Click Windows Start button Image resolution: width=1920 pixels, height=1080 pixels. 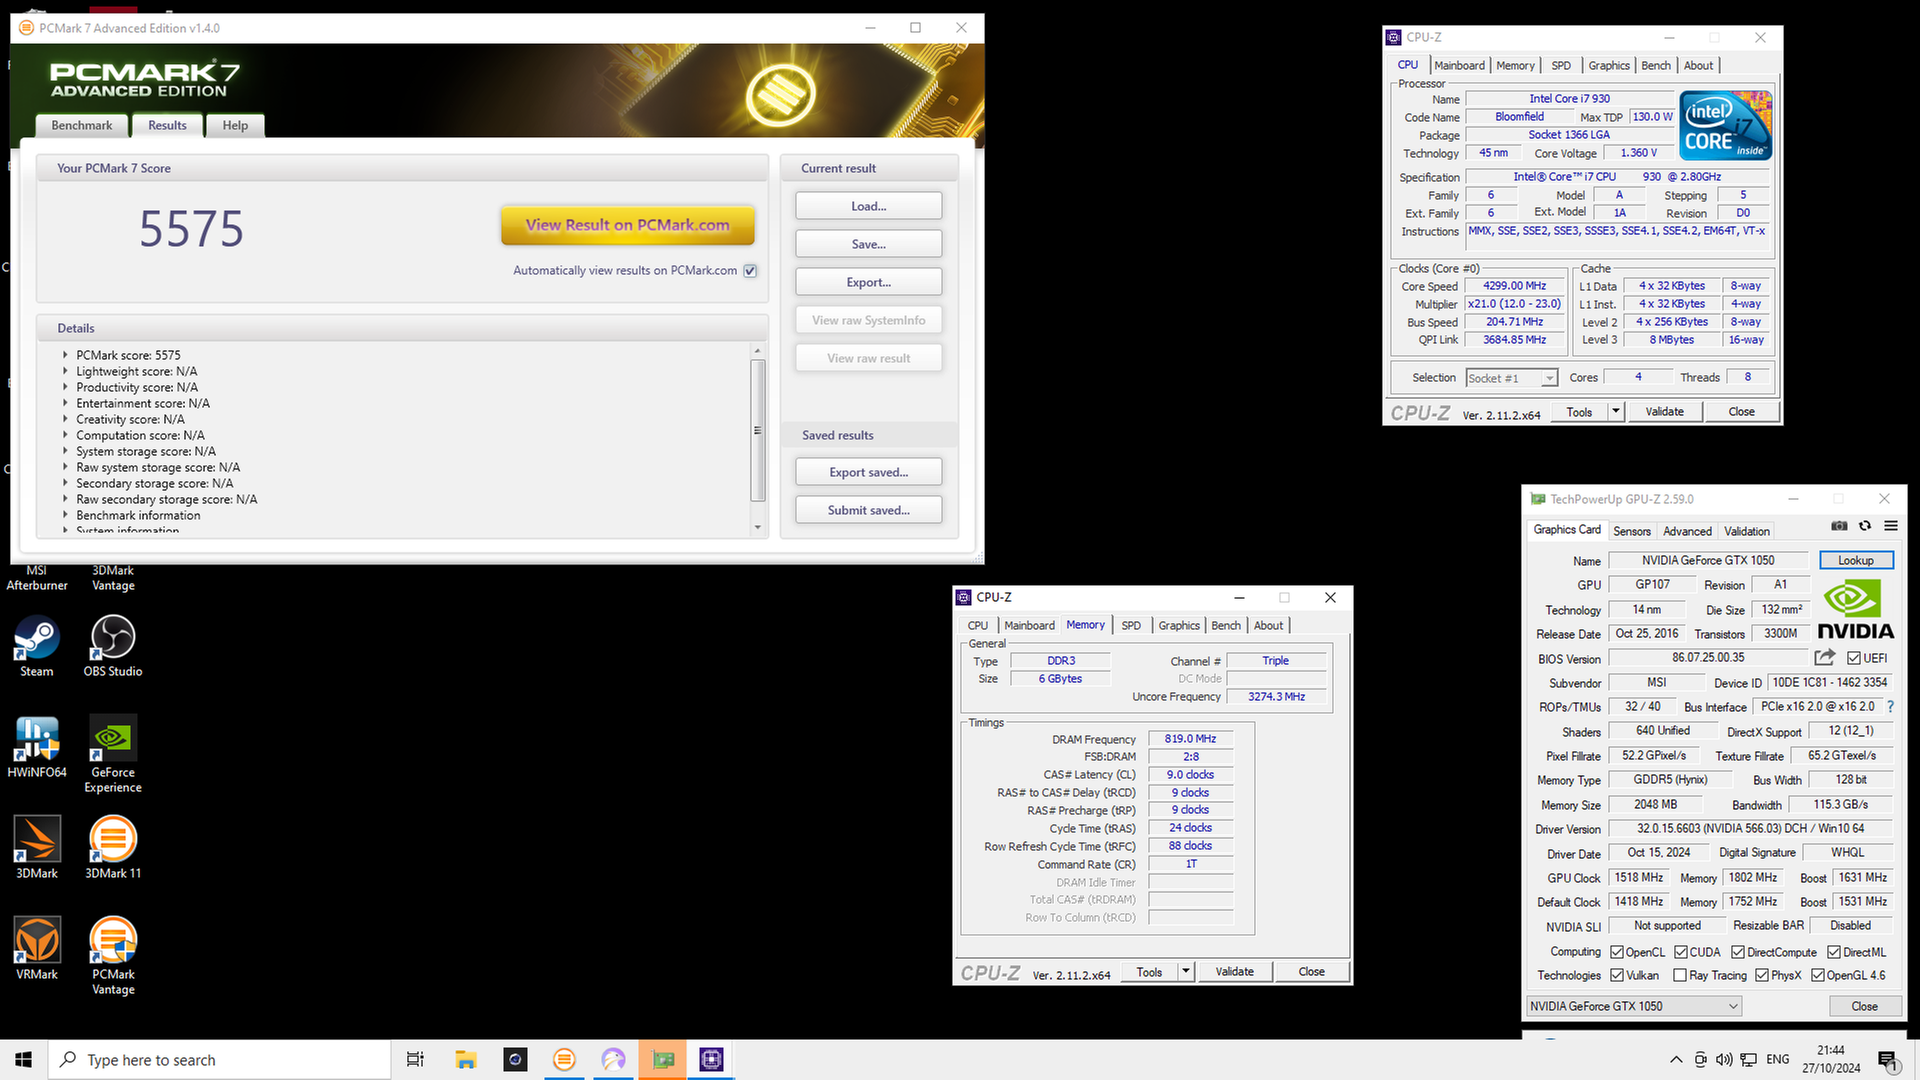point(24,1060)
